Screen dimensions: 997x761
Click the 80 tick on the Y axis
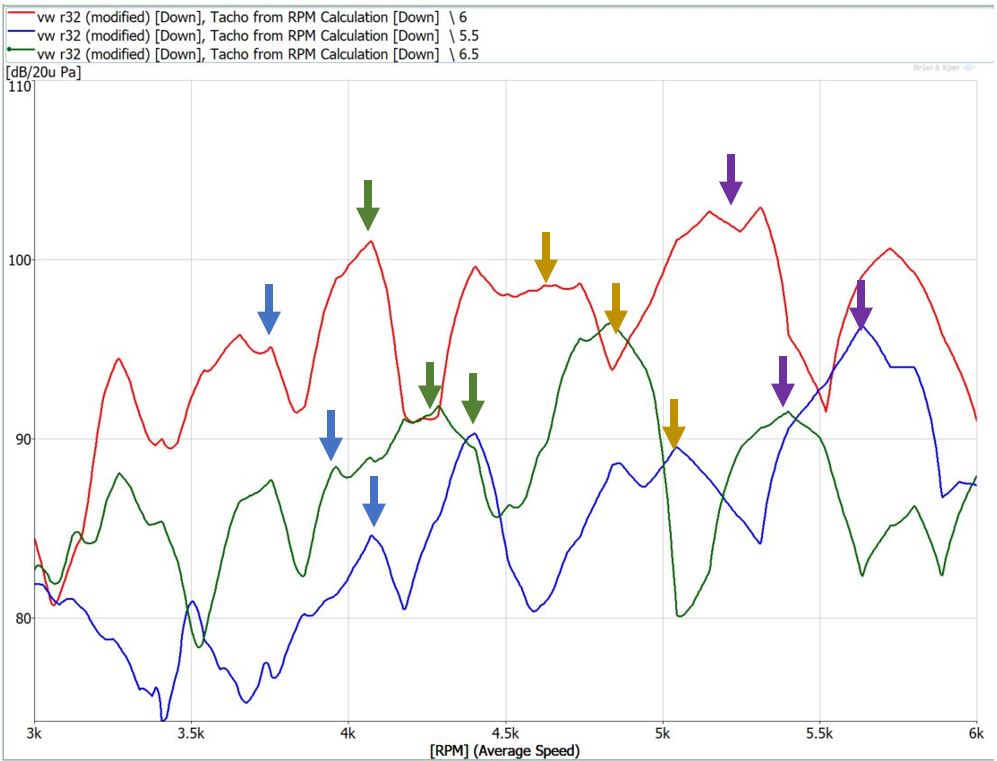click(x=23, y=618)
